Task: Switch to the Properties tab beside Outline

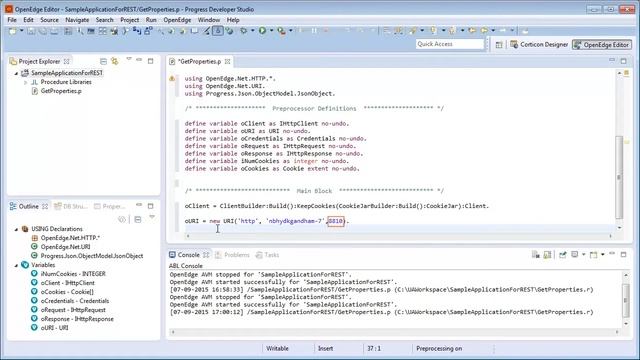Action: click(x=109, y=207)
